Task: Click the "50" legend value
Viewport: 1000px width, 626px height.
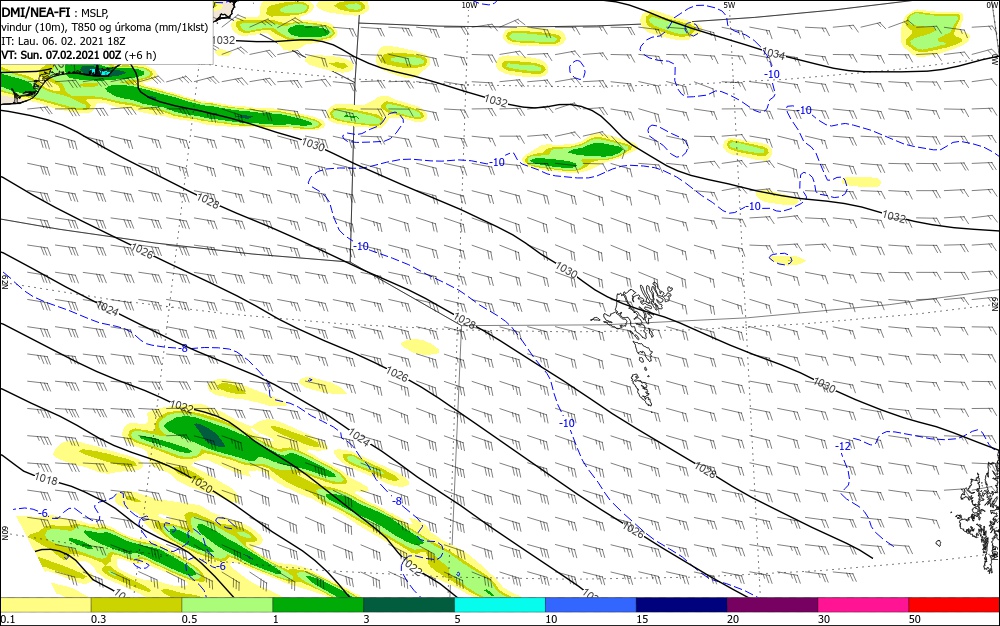Action: [x=915, y=619]
